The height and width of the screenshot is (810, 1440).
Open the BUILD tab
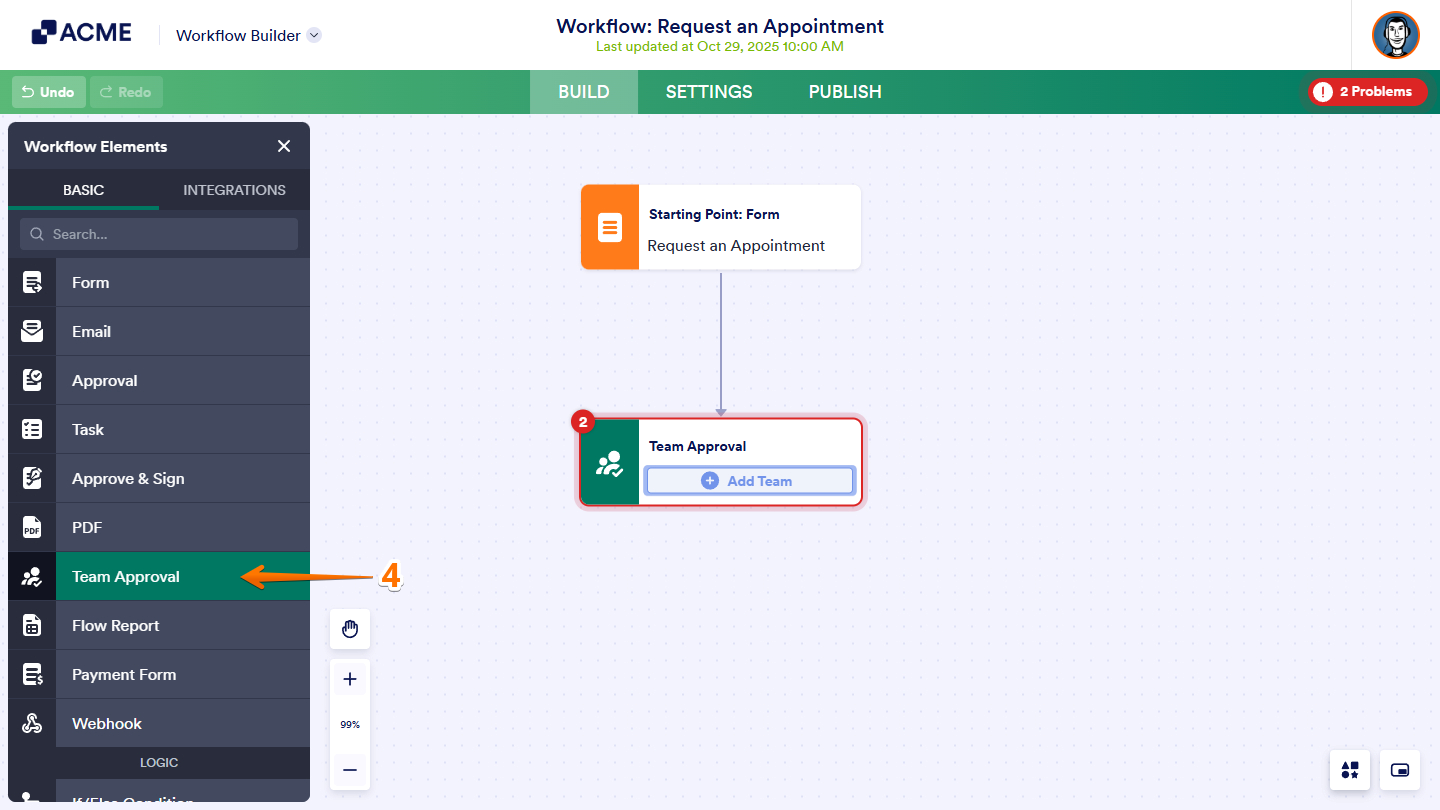pyautogui.click(x=584, y=92)
